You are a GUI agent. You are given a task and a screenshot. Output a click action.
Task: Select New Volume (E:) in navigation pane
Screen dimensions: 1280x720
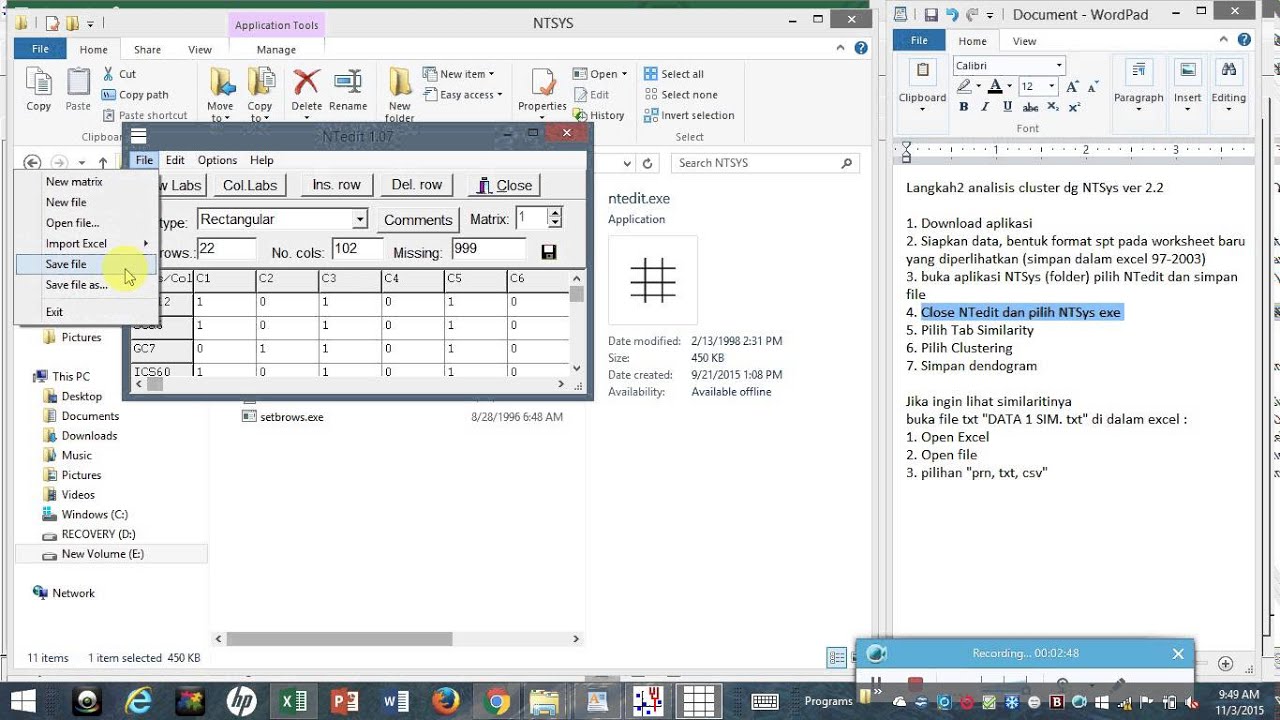102,554
